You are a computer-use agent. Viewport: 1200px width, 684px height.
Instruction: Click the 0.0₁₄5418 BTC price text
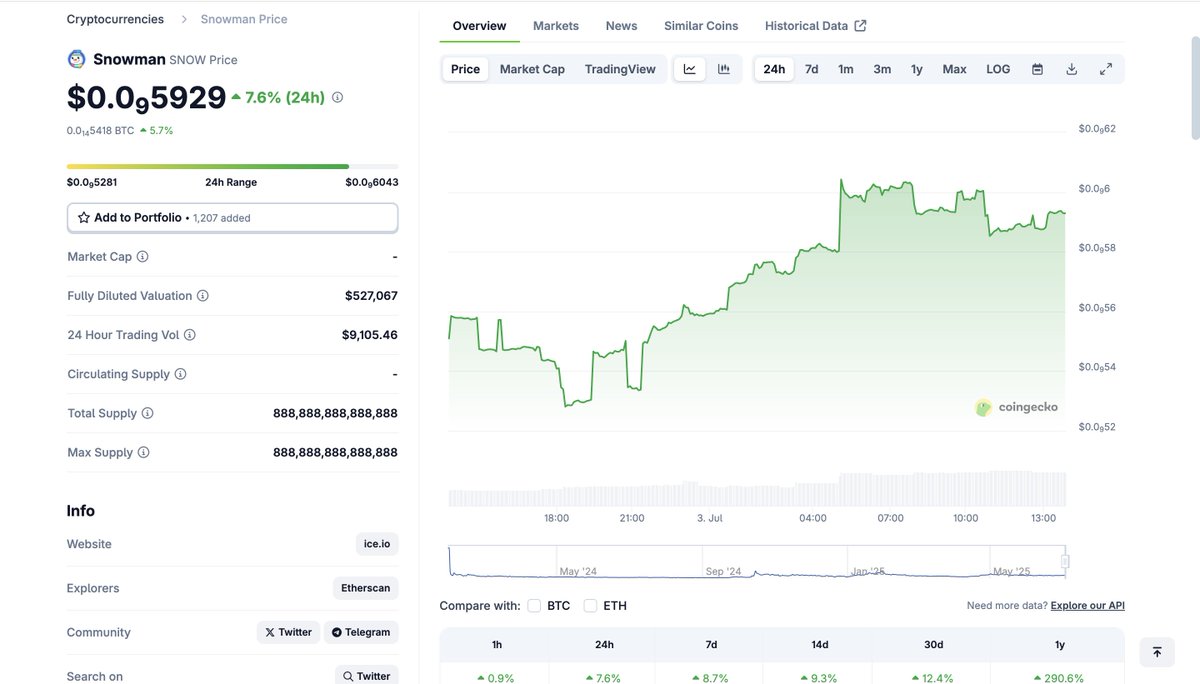tap(100, 131)
